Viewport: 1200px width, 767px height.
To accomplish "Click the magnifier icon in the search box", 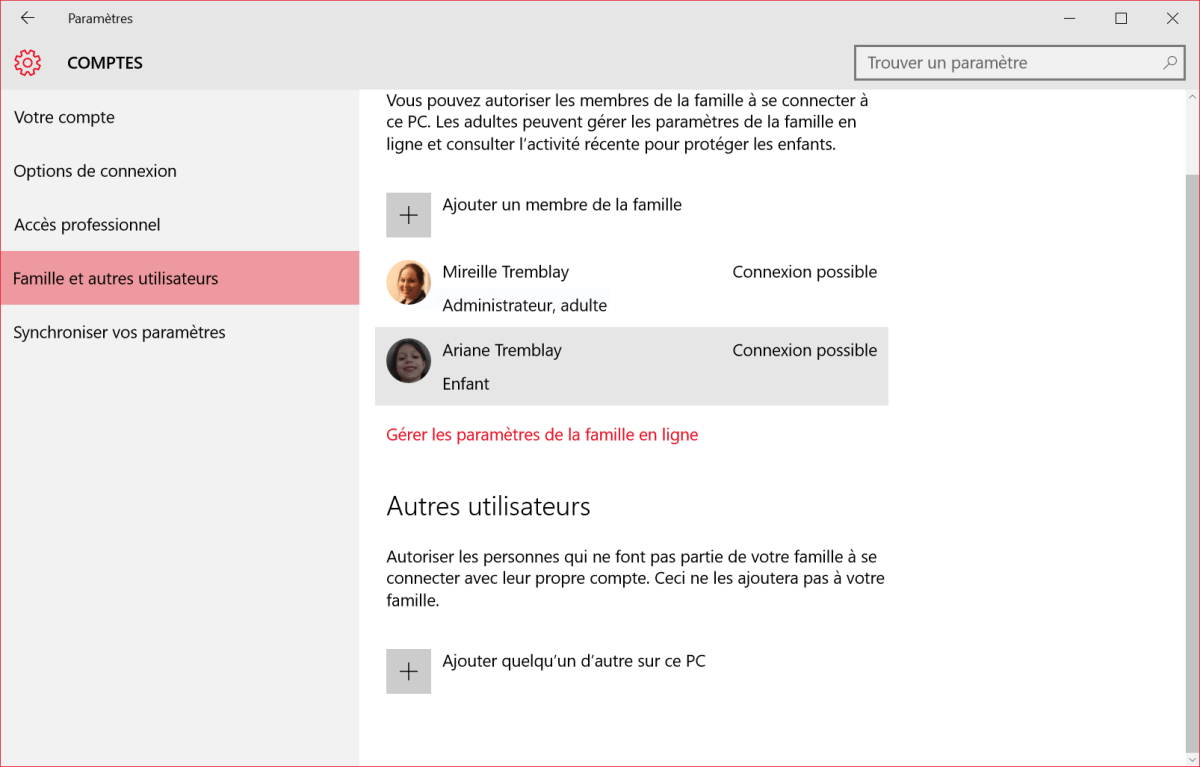I will tap(1169, 63).
